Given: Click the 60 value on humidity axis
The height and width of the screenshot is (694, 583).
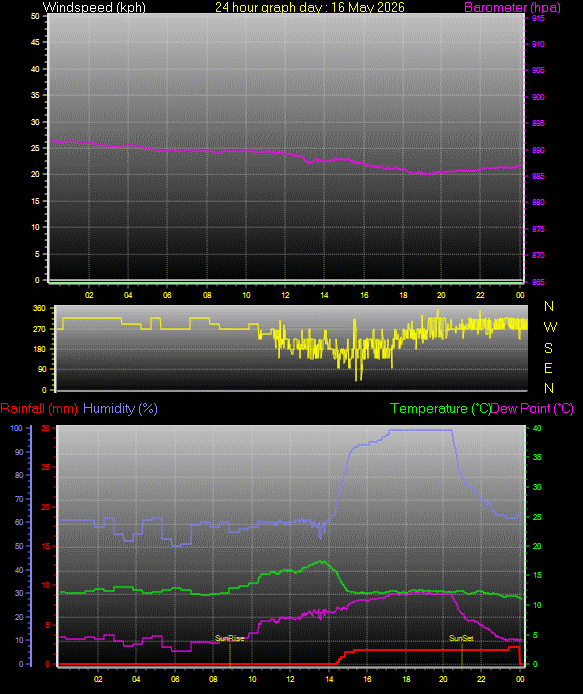Looking at the screenshot, I should 19,522.
